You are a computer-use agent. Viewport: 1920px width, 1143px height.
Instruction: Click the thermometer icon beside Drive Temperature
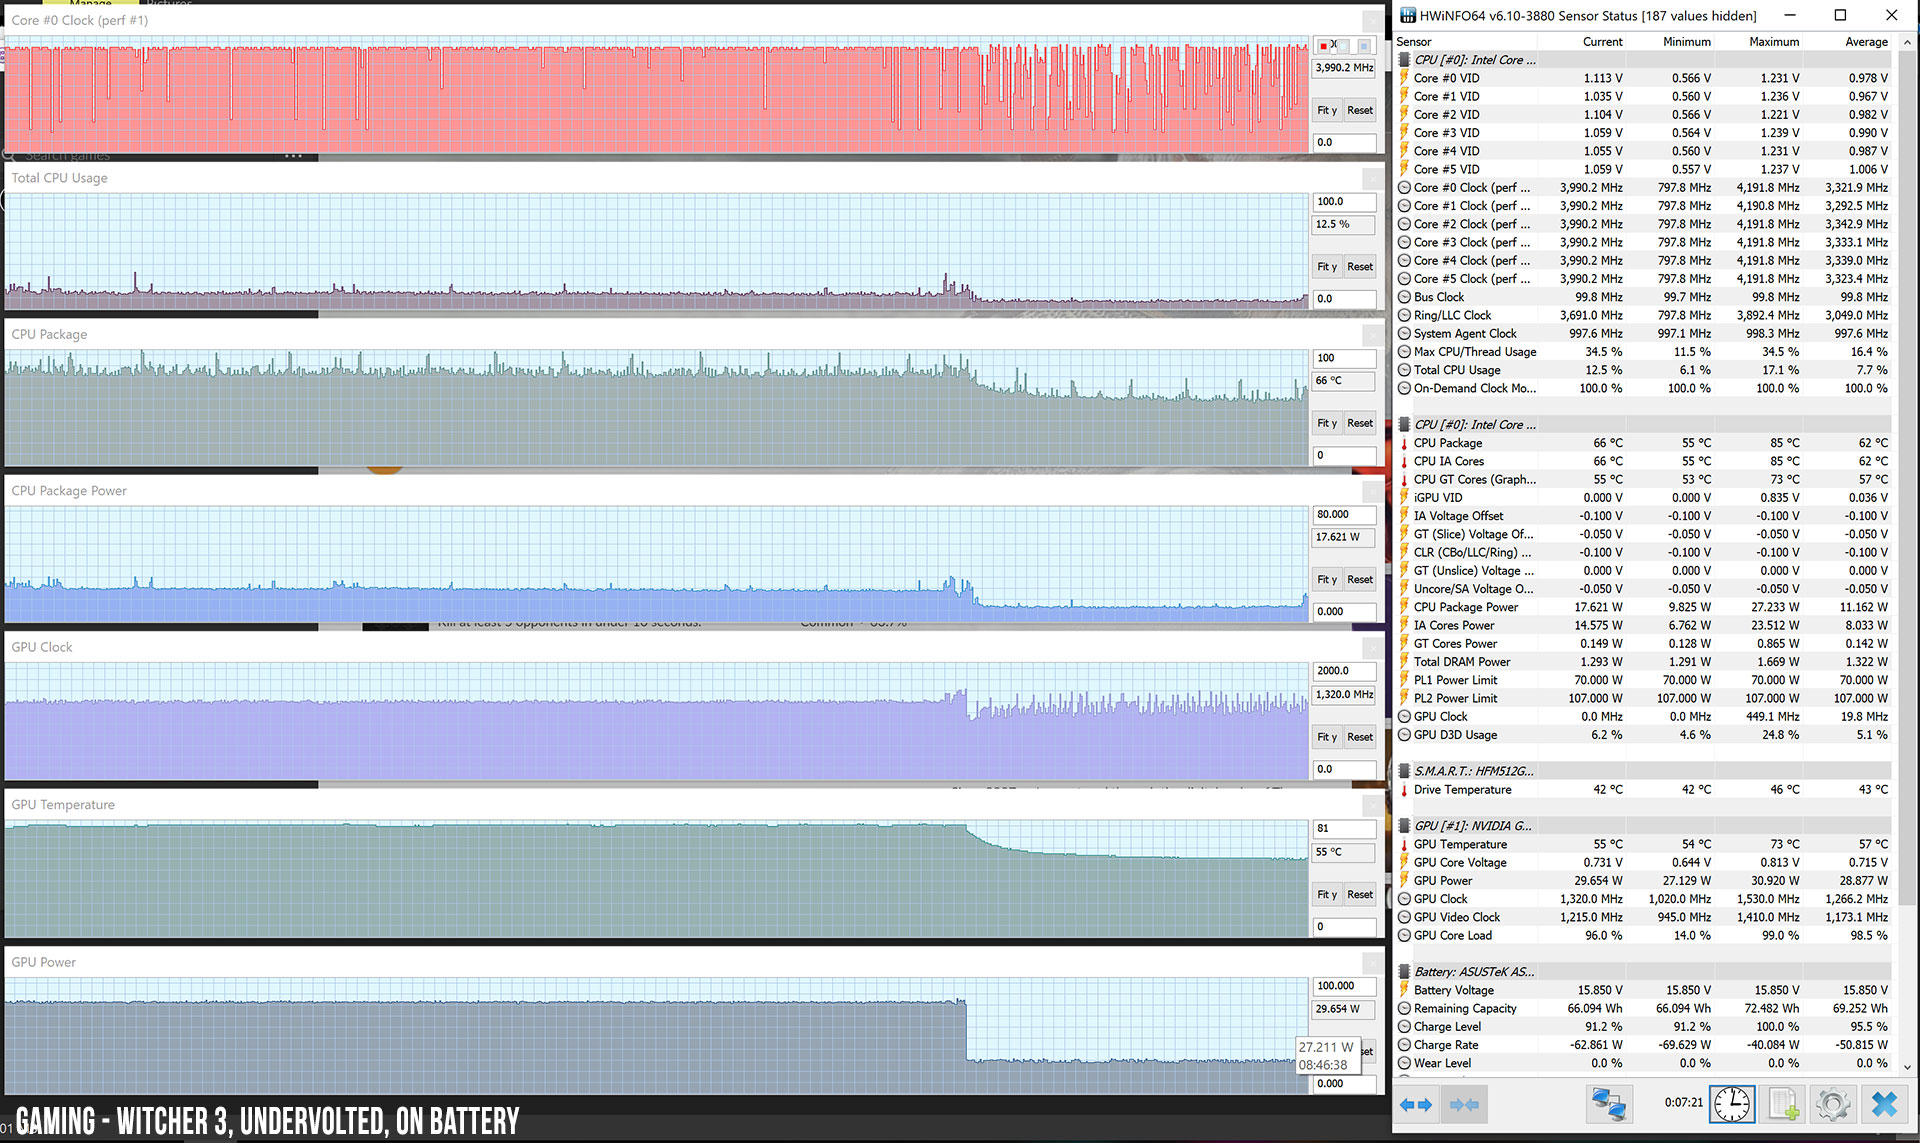(x=1404, y=790)
